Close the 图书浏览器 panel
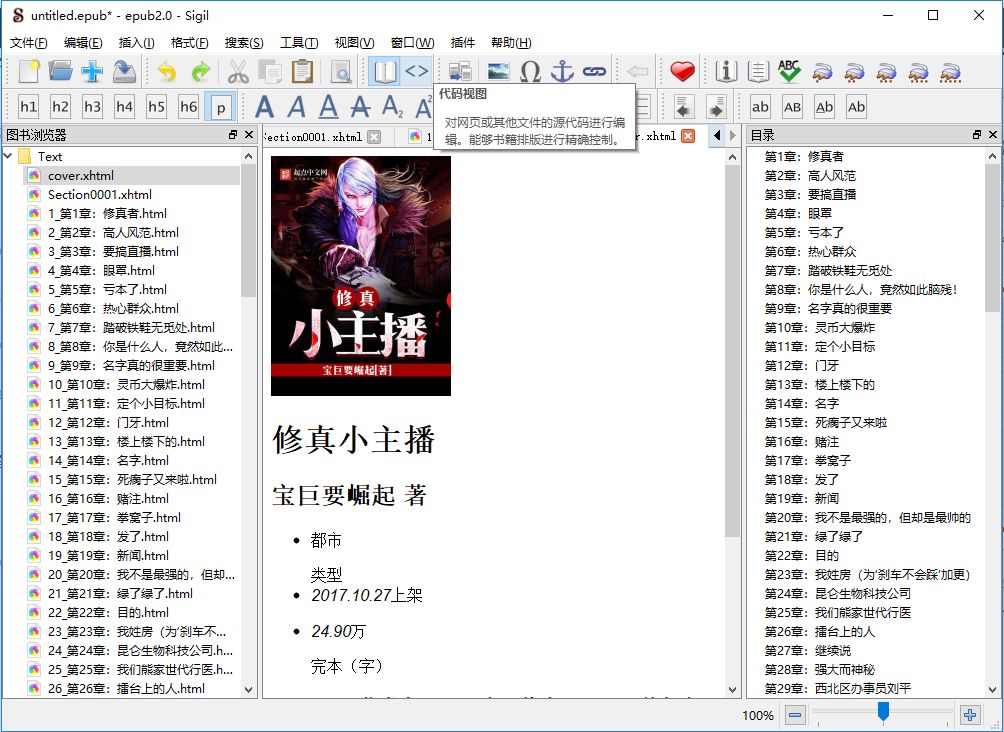This screenshot has width=1004, height=732. 249,134
